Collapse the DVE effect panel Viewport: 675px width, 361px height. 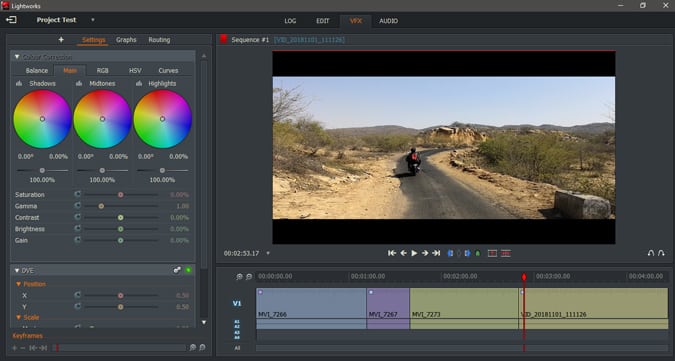tap(17, 270)
